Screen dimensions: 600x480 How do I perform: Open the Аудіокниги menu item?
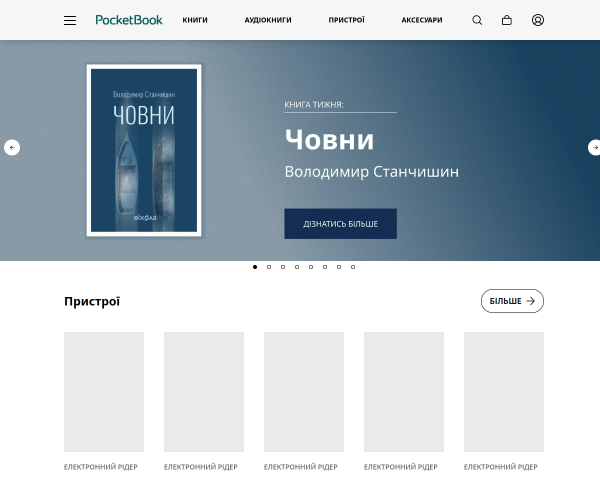point(268,20)
